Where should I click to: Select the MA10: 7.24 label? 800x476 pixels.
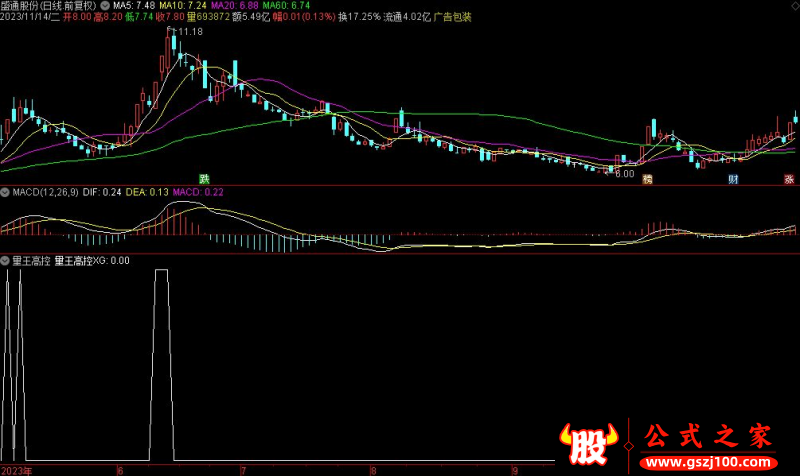tap(183, 6)
